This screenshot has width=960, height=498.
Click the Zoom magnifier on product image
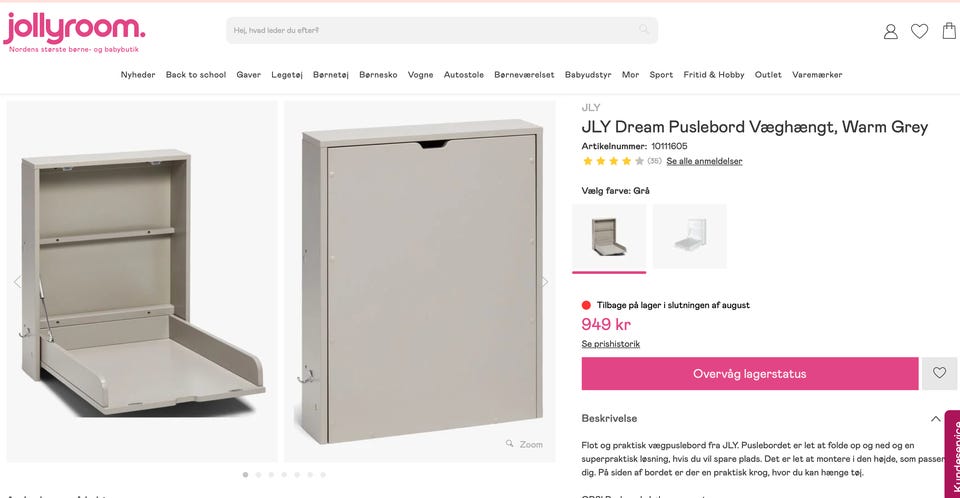click(524, 444)
